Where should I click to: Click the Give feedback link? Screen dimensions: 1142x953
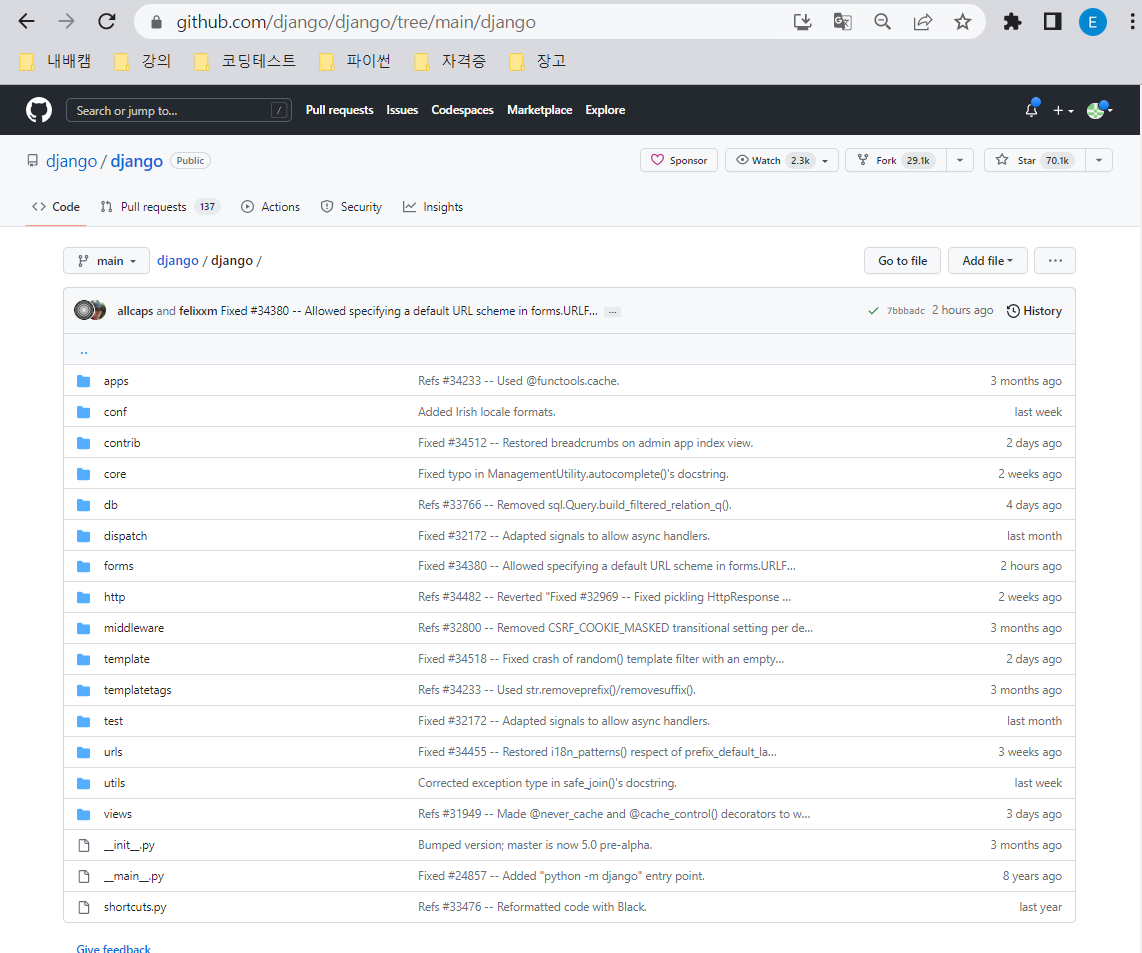114,948
